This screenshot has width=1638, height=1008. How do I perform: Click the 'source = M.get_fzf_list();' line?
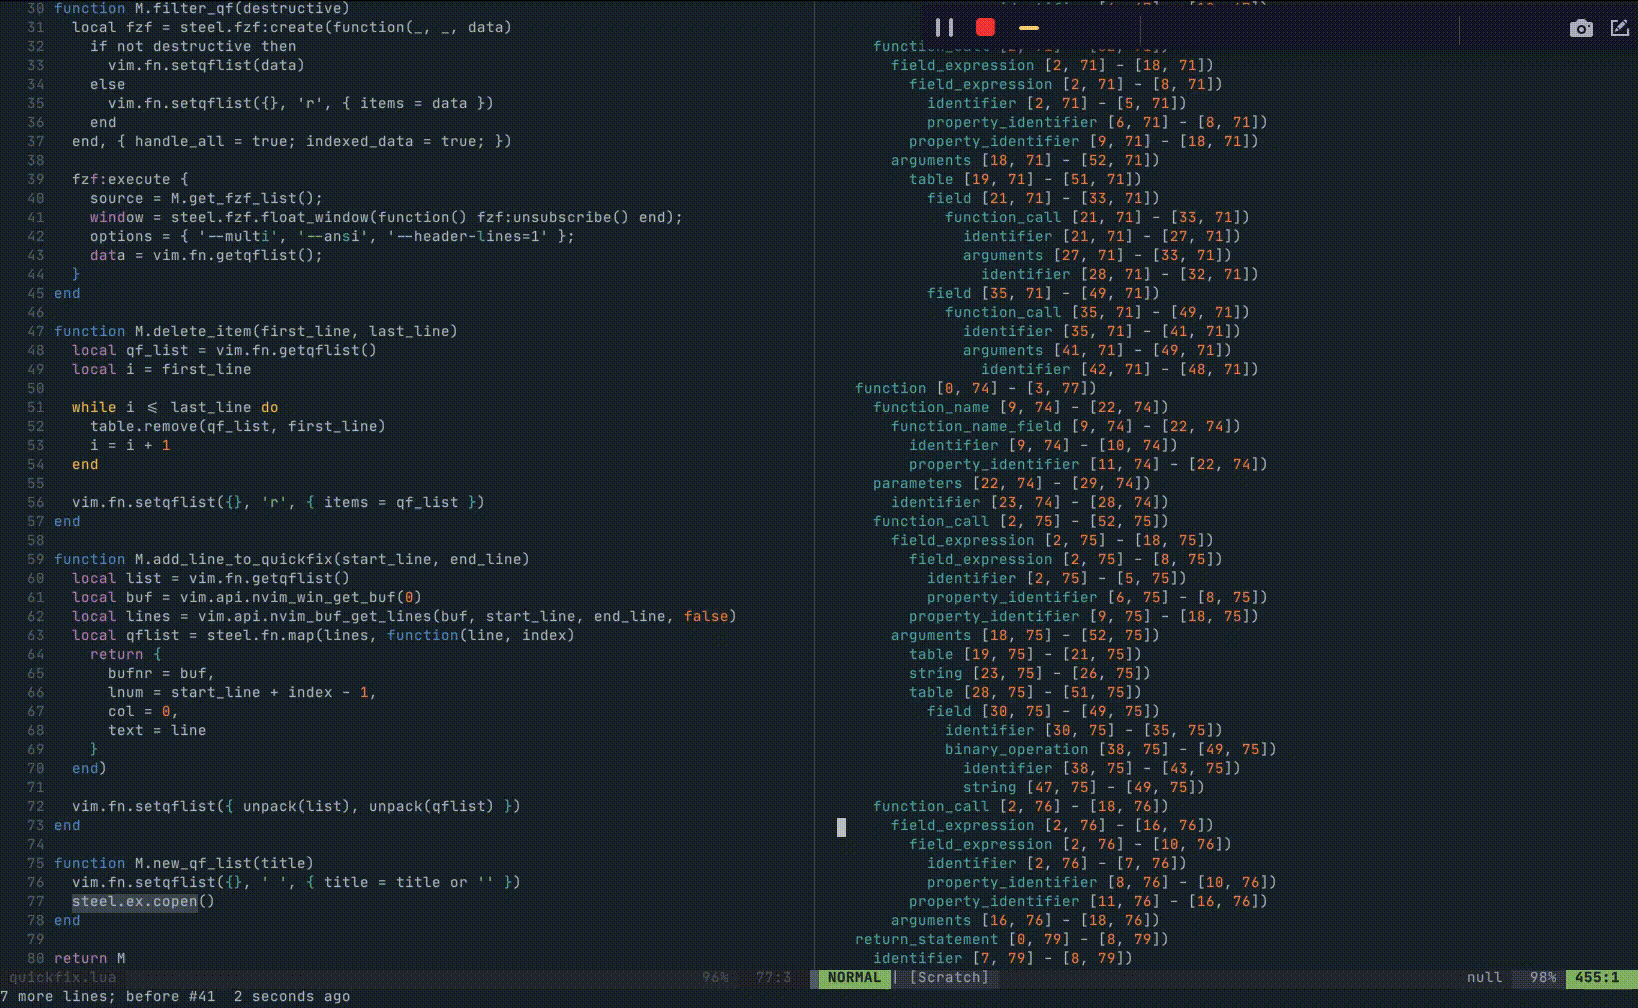206,198
